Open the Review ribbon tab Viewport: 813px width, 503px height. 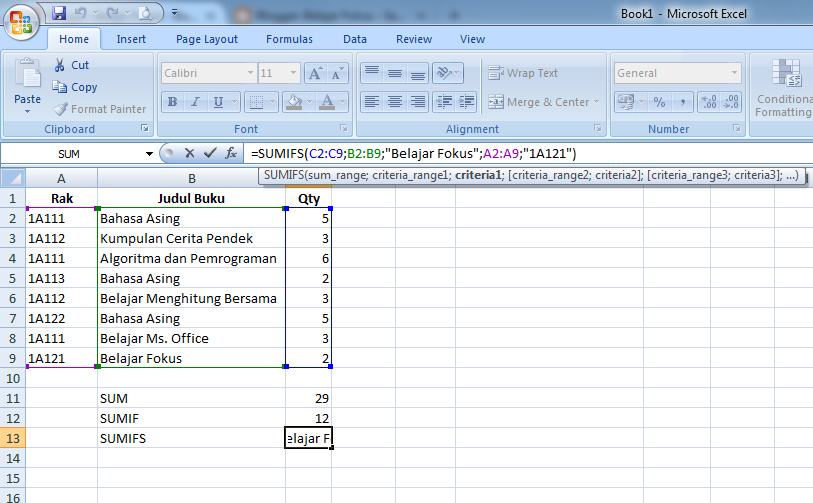pos(414,39)
